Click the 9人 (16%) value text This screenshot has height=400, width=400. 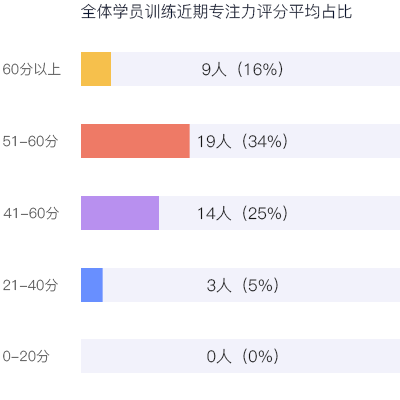[242, 69]
